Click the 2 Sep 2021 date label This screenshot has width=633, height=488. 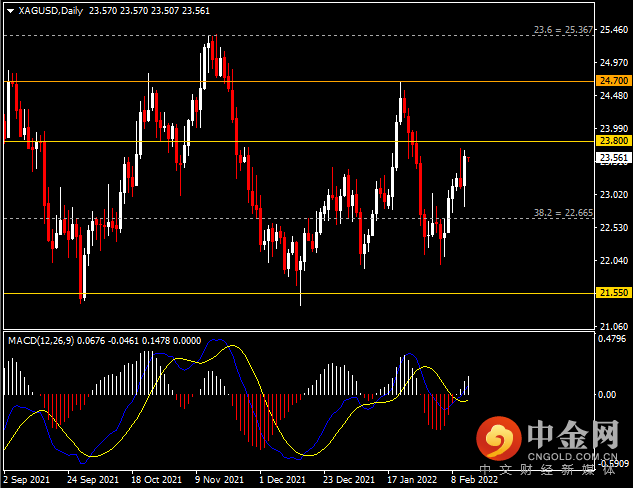click(x=27, y=480)
